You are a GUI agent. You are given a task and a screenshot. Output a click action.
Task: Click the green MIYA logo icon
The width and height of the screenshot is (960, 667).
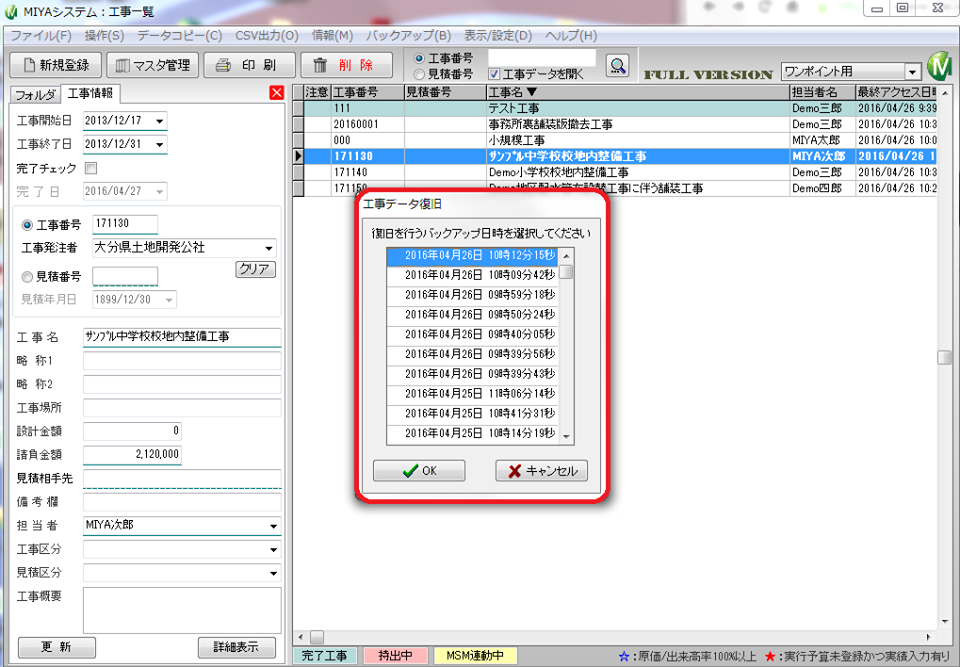(939, 66)
